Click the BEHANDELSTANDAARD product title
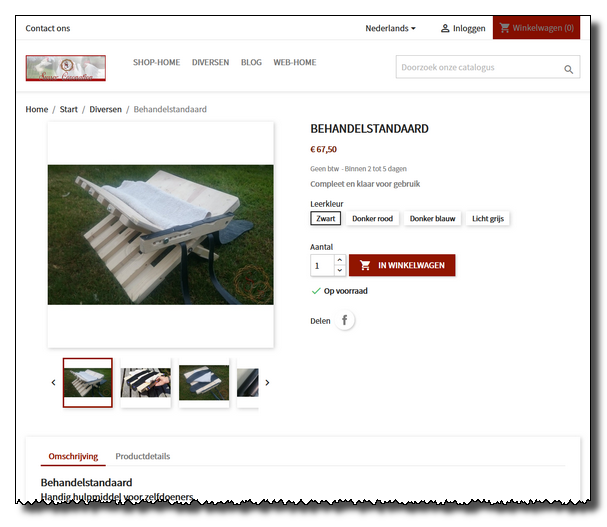 369,129
